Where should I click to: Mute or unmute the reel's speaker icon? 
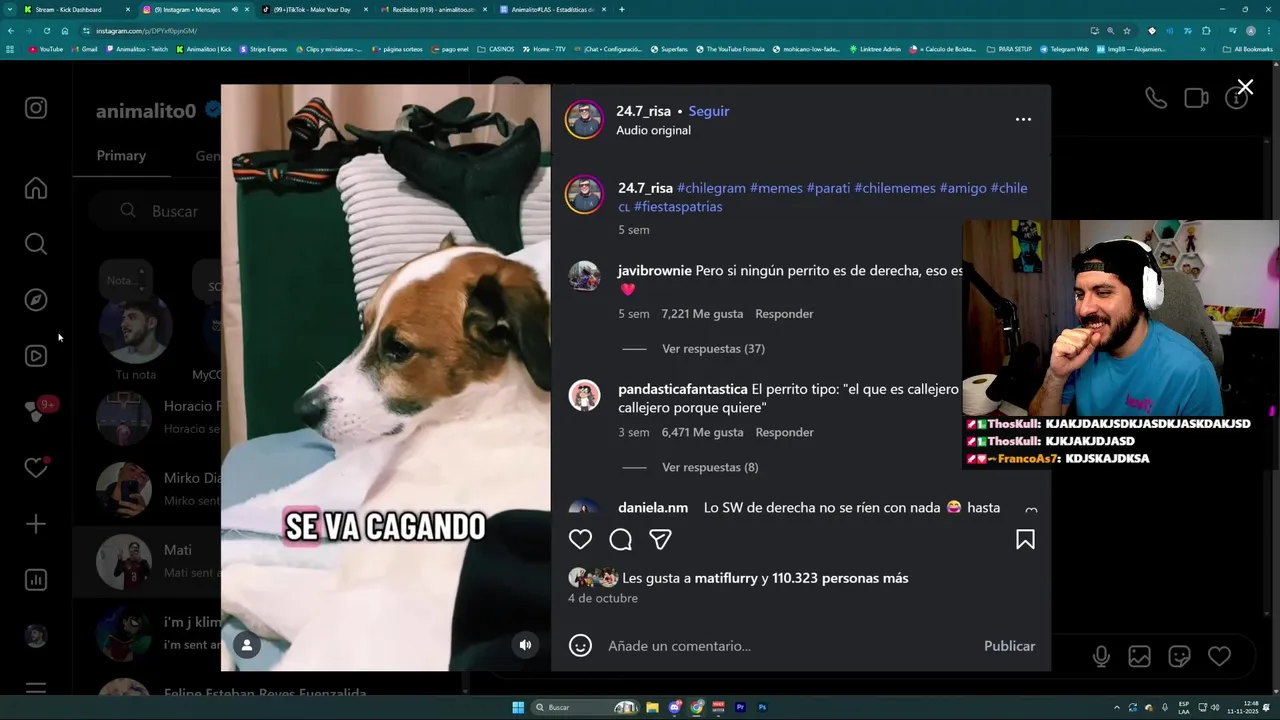[x=525, y=645]
